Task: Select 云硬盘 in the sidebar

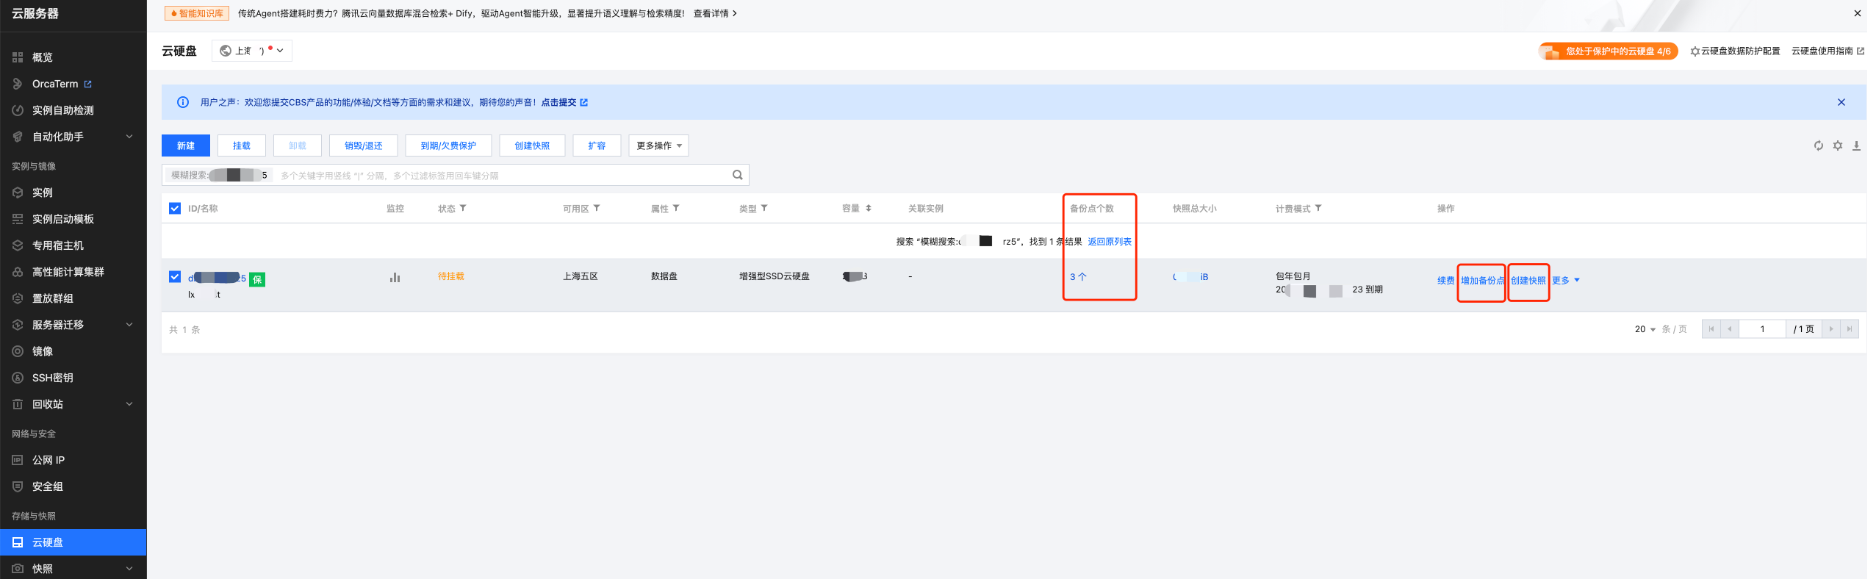Action: click(x=73, y=542)
